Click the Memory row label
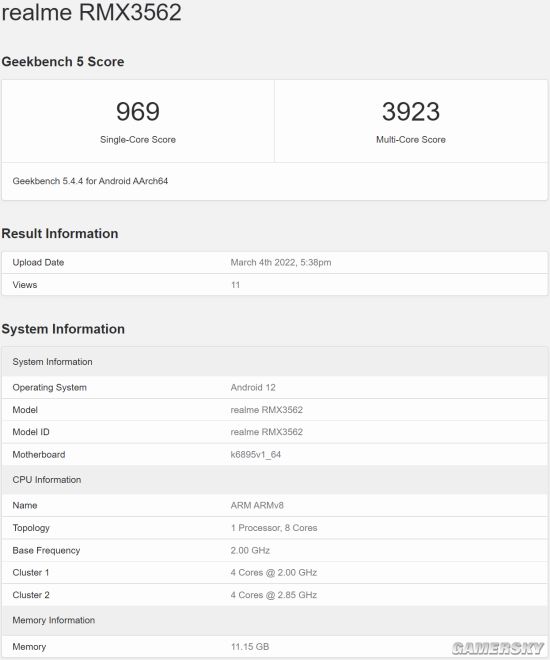Image resolution: width=550 pixels, height=660 pixels. click(x=29, y=647)
